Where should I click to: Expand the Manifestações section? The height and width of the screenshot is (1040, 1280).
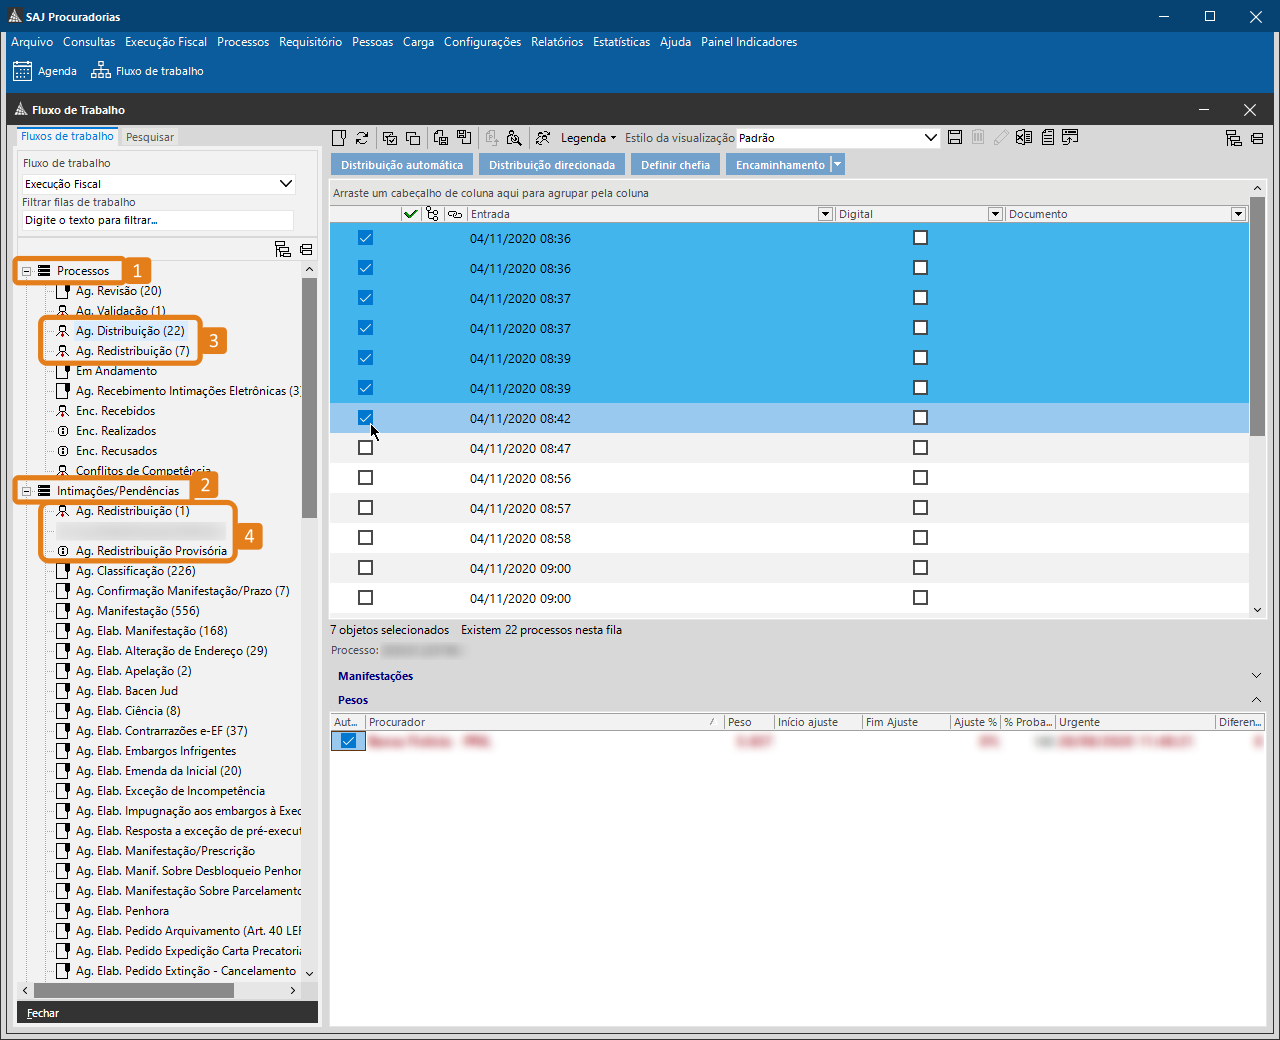pyautogui.click(x=1257, y=676)
